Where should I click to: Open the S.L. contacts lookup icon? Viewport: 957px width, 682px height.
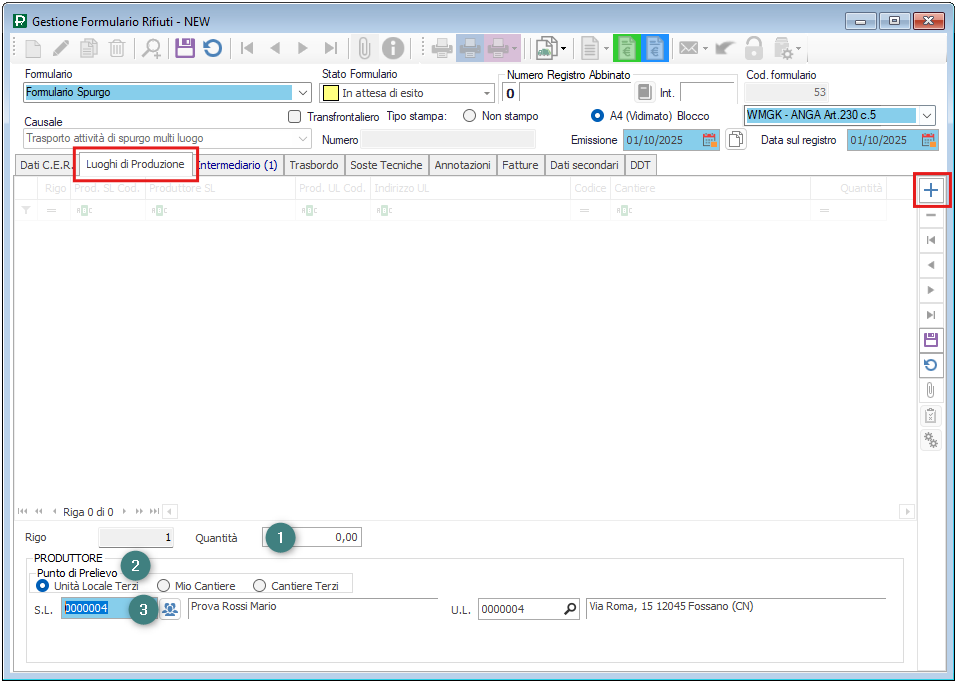(170, 609)
